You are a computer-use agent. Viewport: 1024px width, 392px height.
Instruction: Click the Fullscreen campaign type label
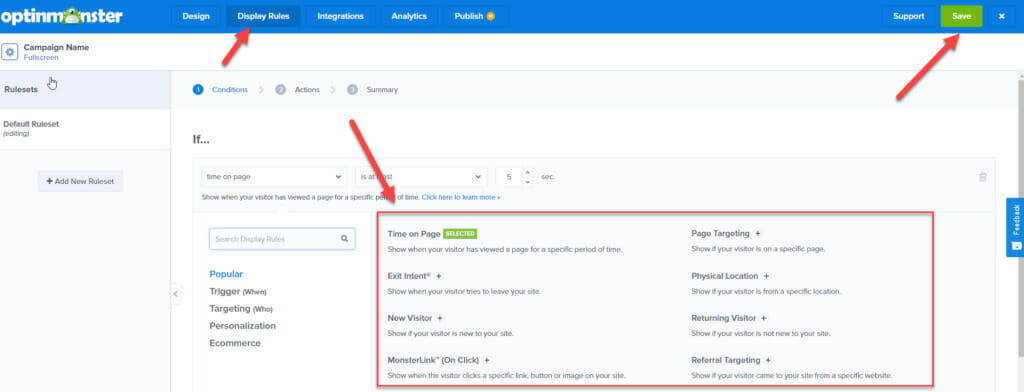[41, 57]
